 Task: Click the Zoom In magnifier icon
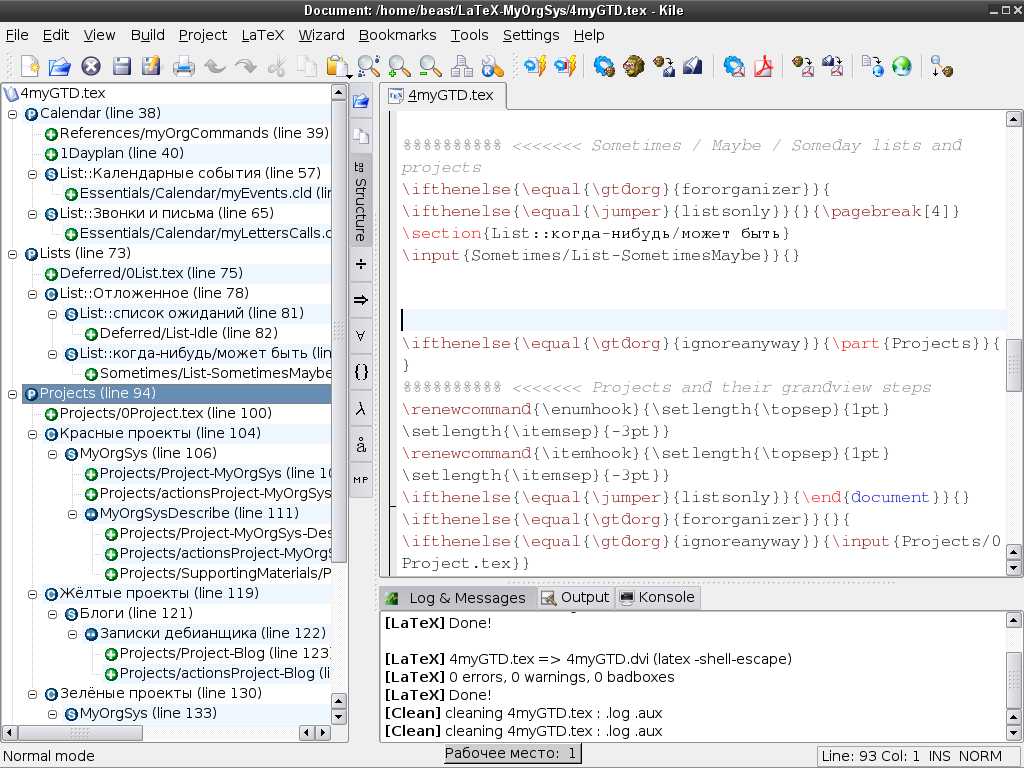pos(400,67)
